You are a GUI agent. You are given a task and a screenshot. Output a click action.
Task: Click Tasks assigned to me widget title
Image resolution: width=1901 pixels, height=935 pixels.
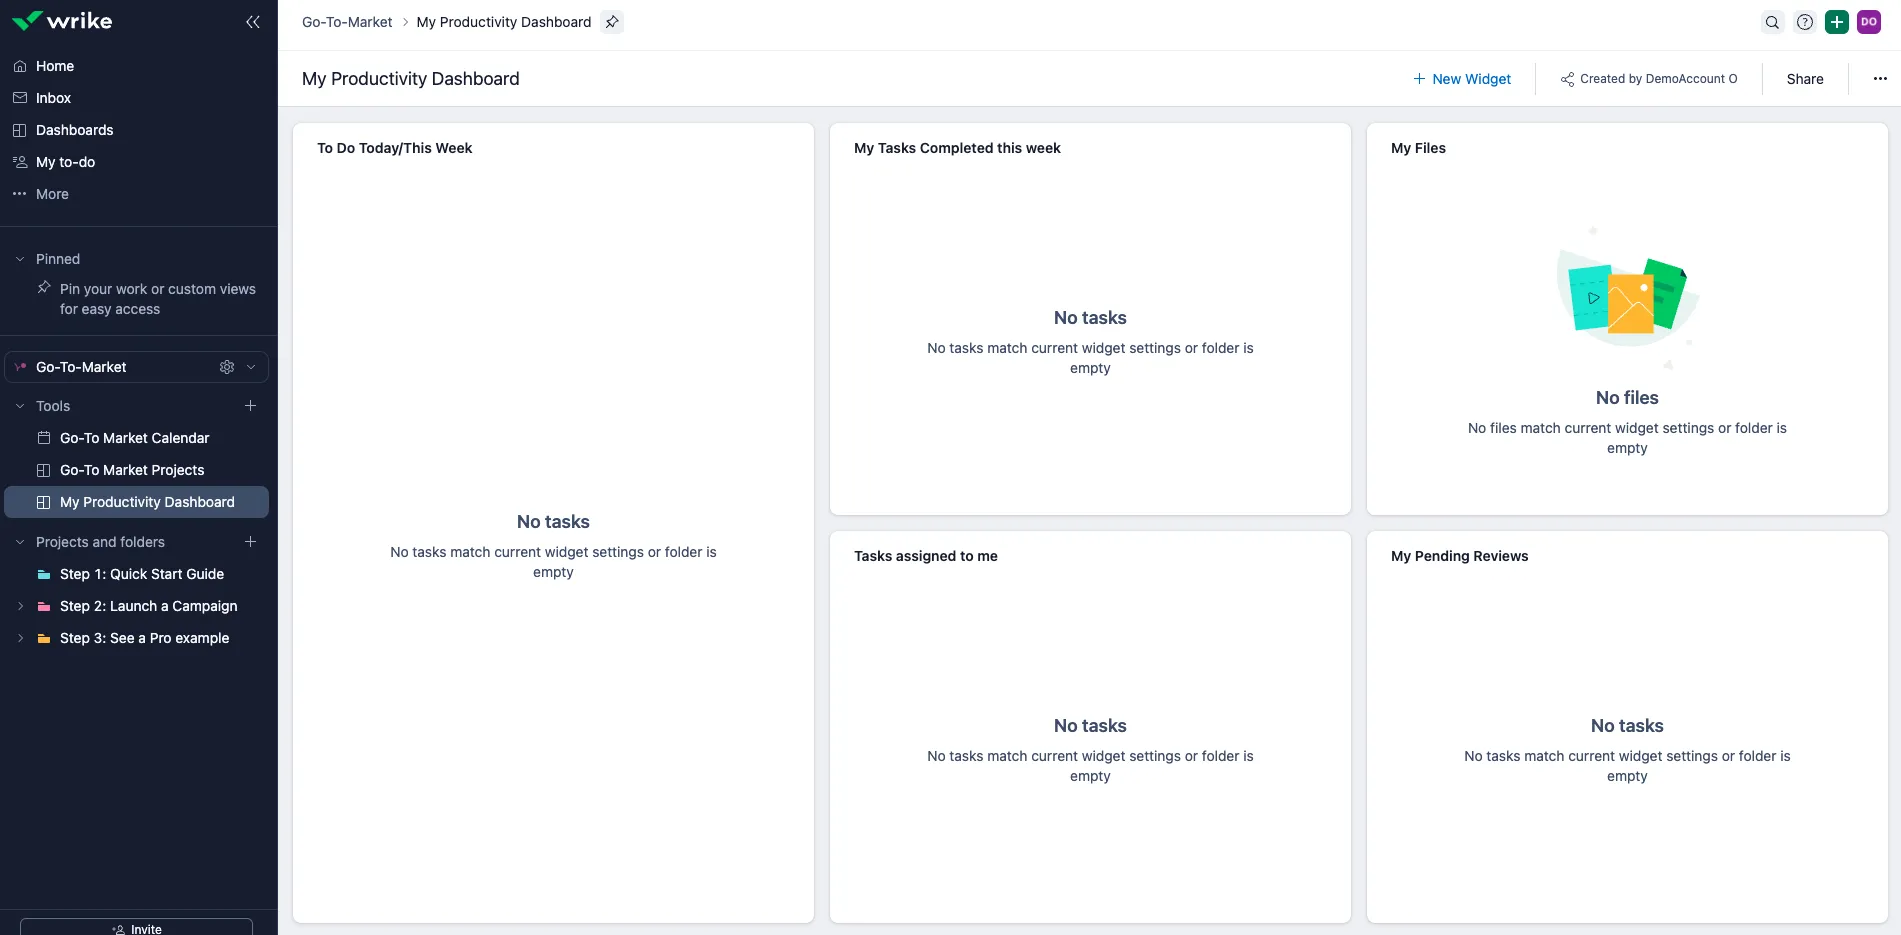(x=926, y=556)
